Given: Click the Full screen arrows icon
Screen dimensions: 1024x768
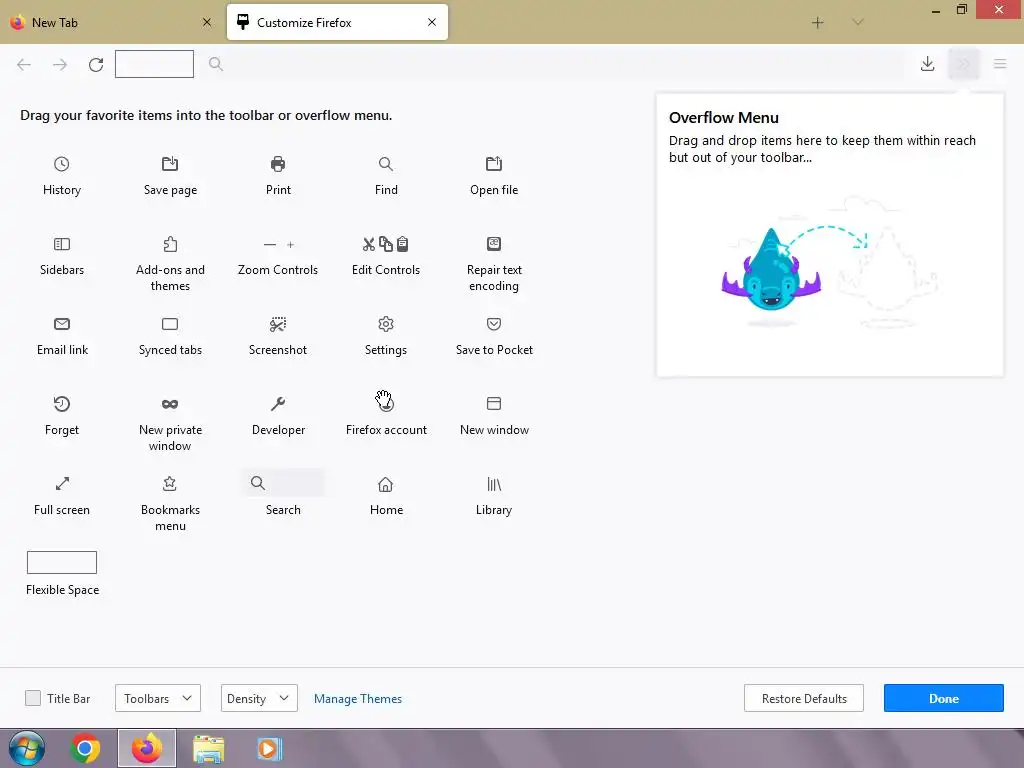Looking at the screenshot, I should click(62, 484).
